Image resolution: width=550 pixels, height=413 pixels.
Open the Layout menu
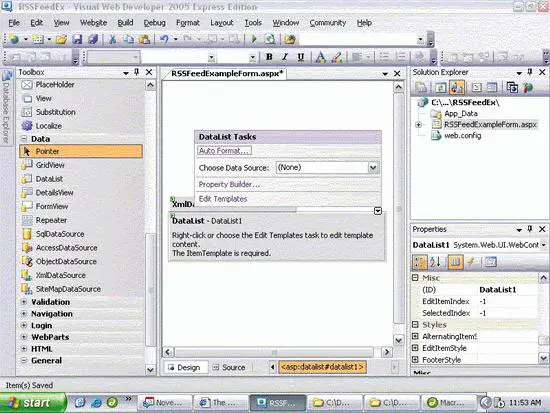tap(222, 23)
